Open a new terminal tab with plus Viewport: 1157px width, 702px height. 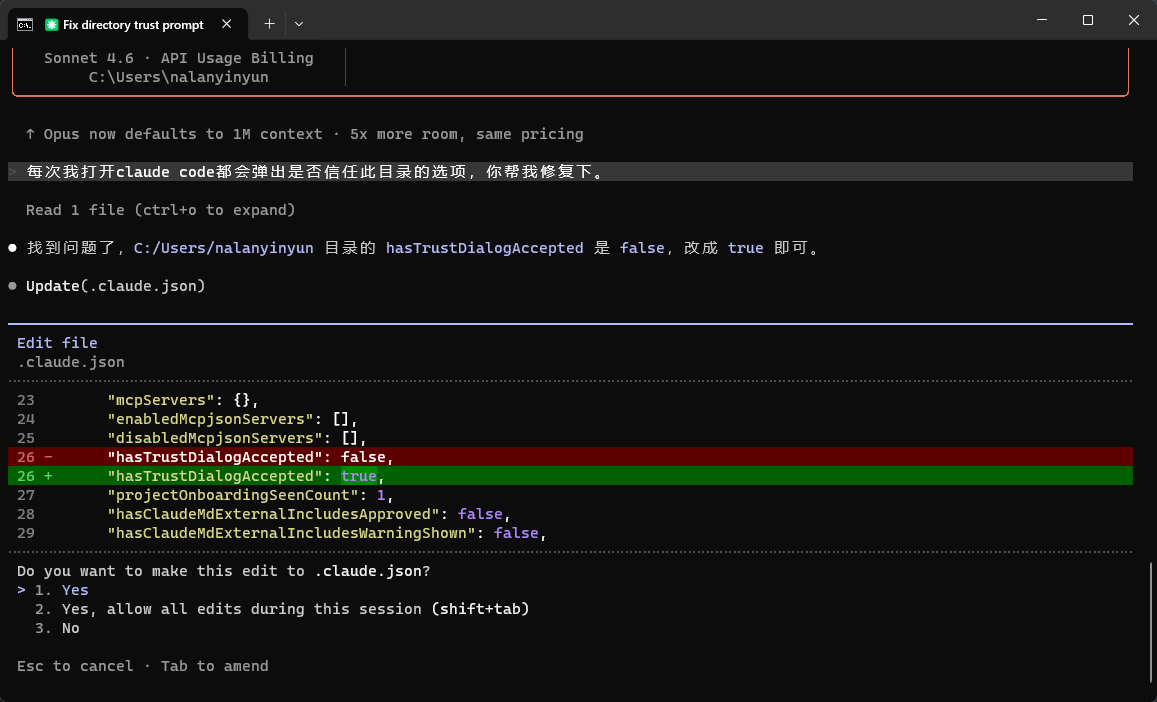click(x=269, y=23)
